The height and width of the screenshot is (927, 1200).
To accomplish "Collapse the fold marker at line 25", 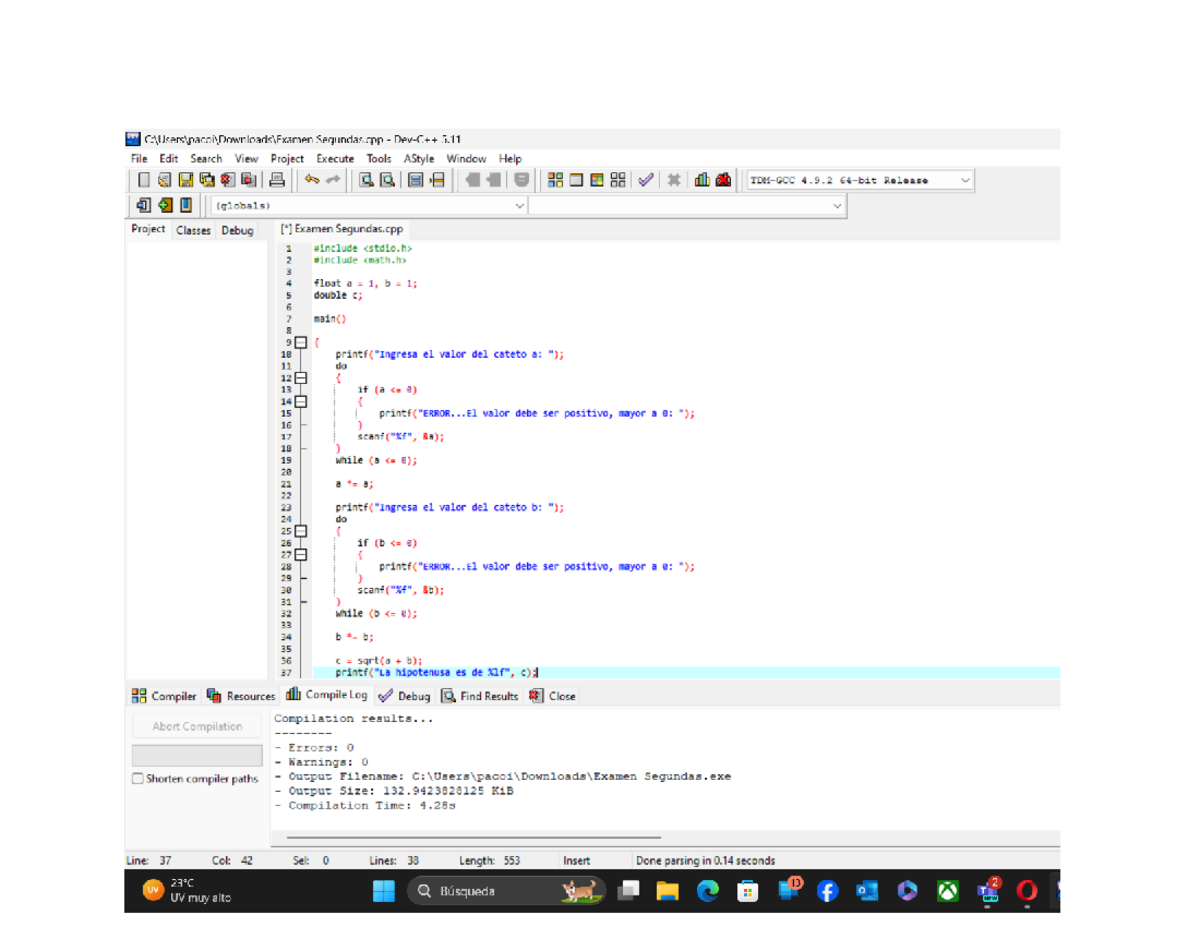I will tap(301, 532).
